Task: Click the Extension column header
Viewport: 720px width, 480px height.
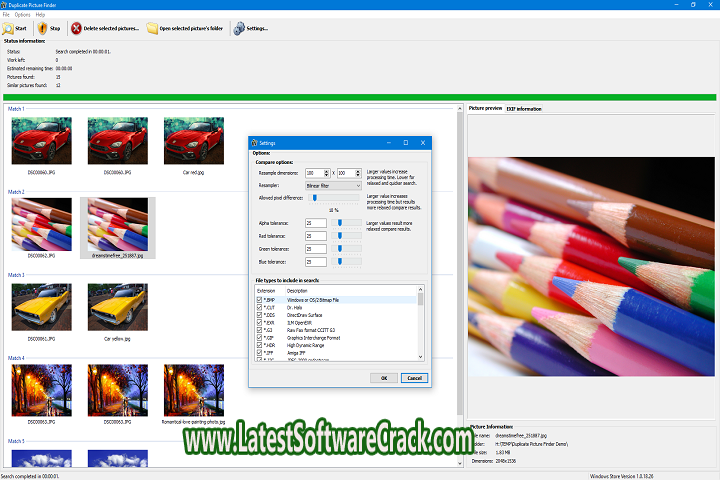Action: tap(266, 291)
